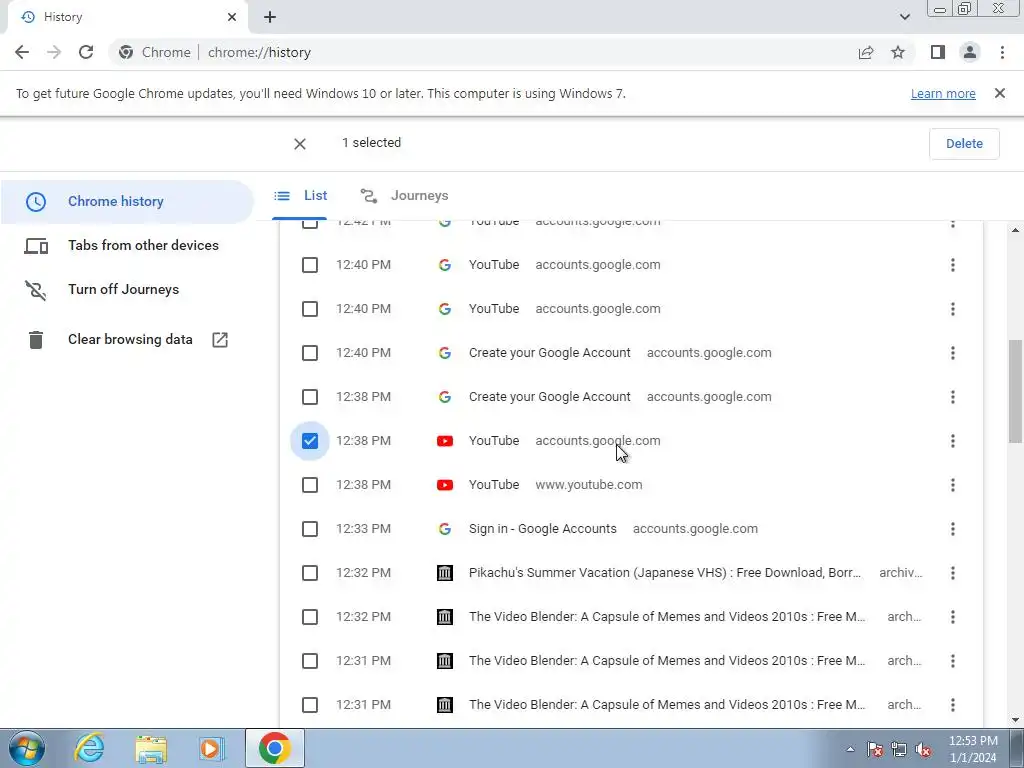Open a new tab with the plus button
Image resolution: width=1024 pixels, height=768 pixels.
tap(270, 17)
